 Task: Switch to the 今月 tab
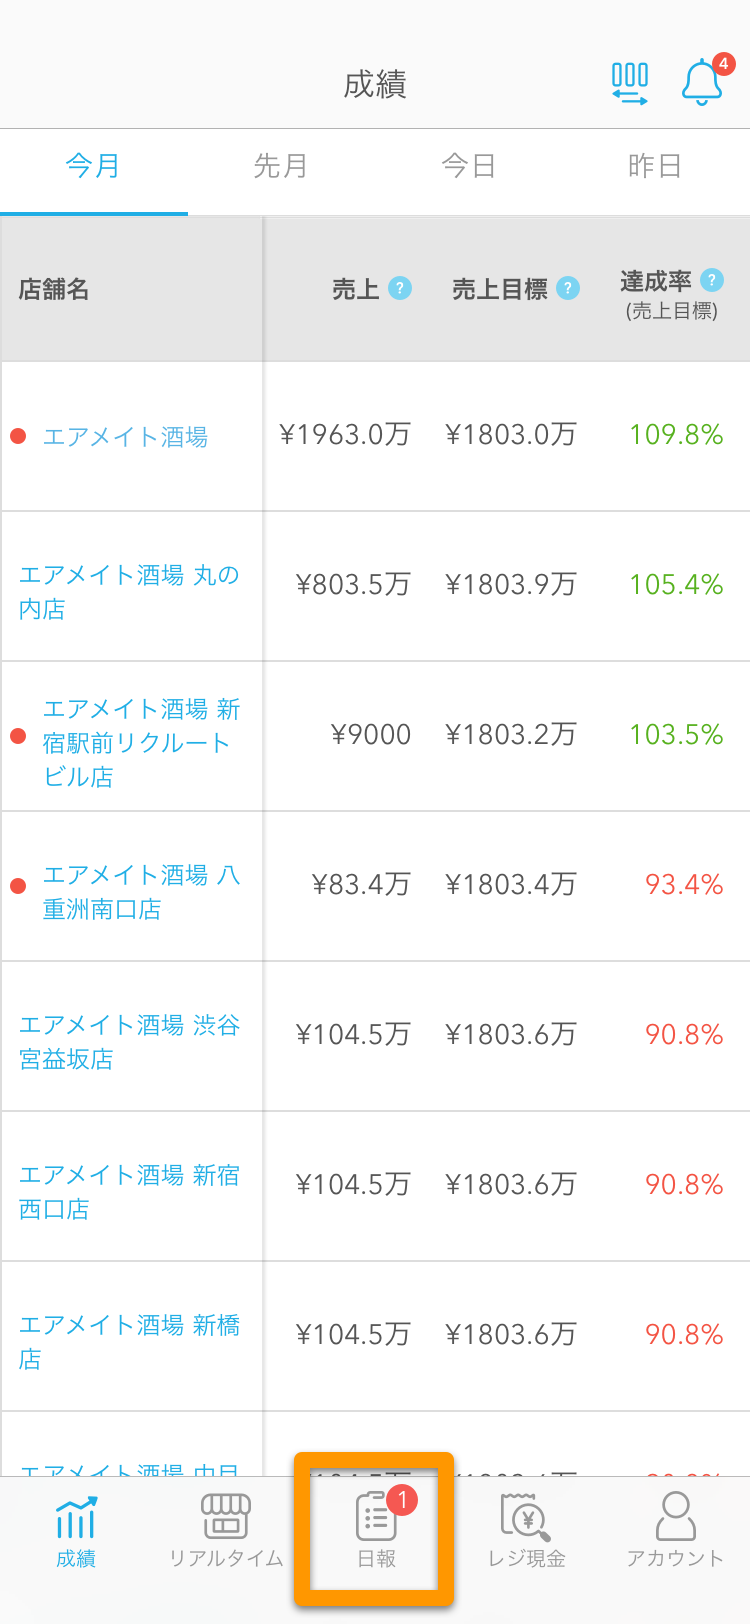coord(94,166)
